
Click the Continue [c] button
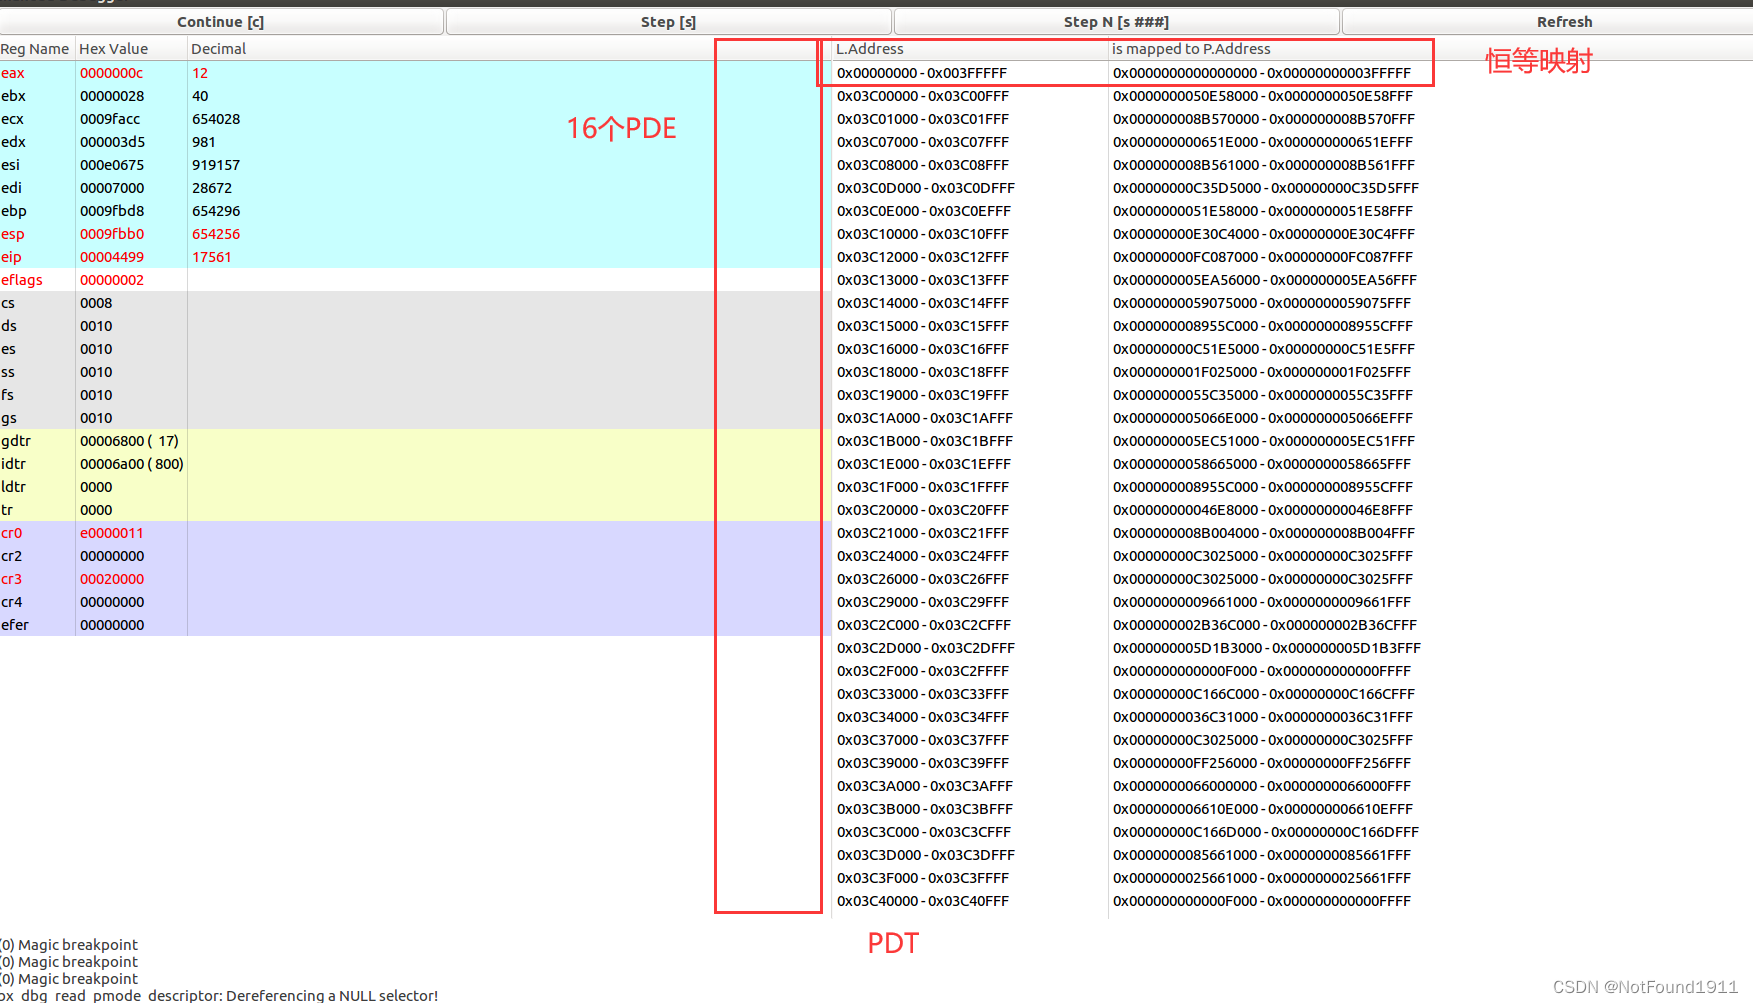[x=221, y=22]
